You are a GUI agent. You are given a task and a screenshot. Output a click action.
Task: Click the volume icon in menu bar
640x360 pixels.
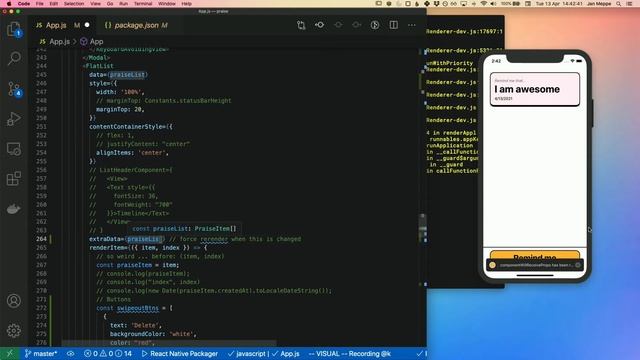[x=493, y=4]
